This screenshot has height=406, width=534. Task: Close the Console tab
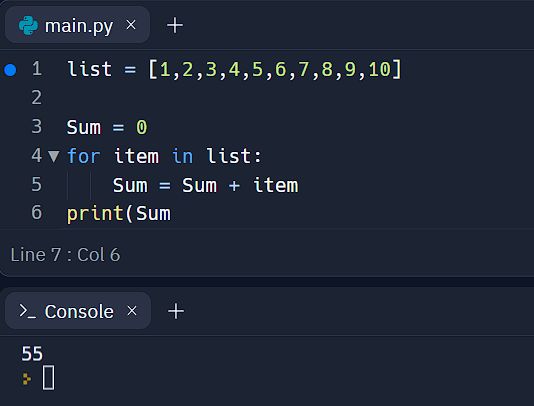[132, 311]
